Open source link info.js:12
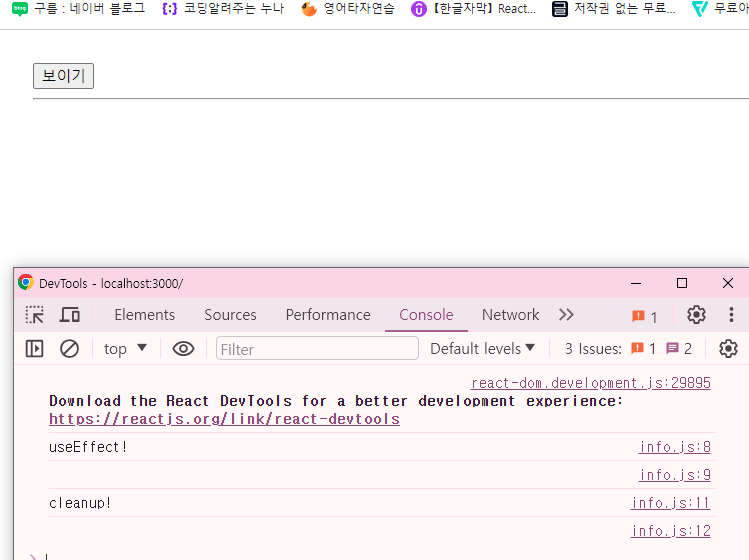Screen dimensions: 749x560 (x=671, y=531)
